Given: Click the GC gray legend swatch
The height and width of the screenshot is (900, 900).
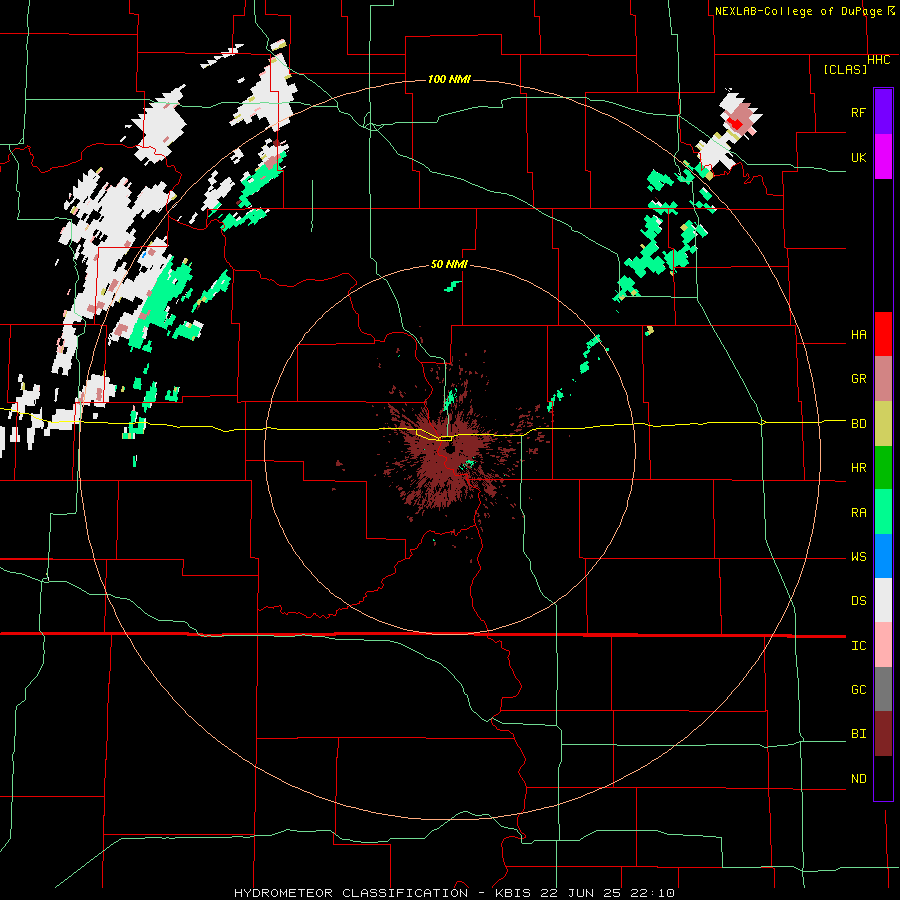Looking at the screenshot, I should (x=883, y=689).
